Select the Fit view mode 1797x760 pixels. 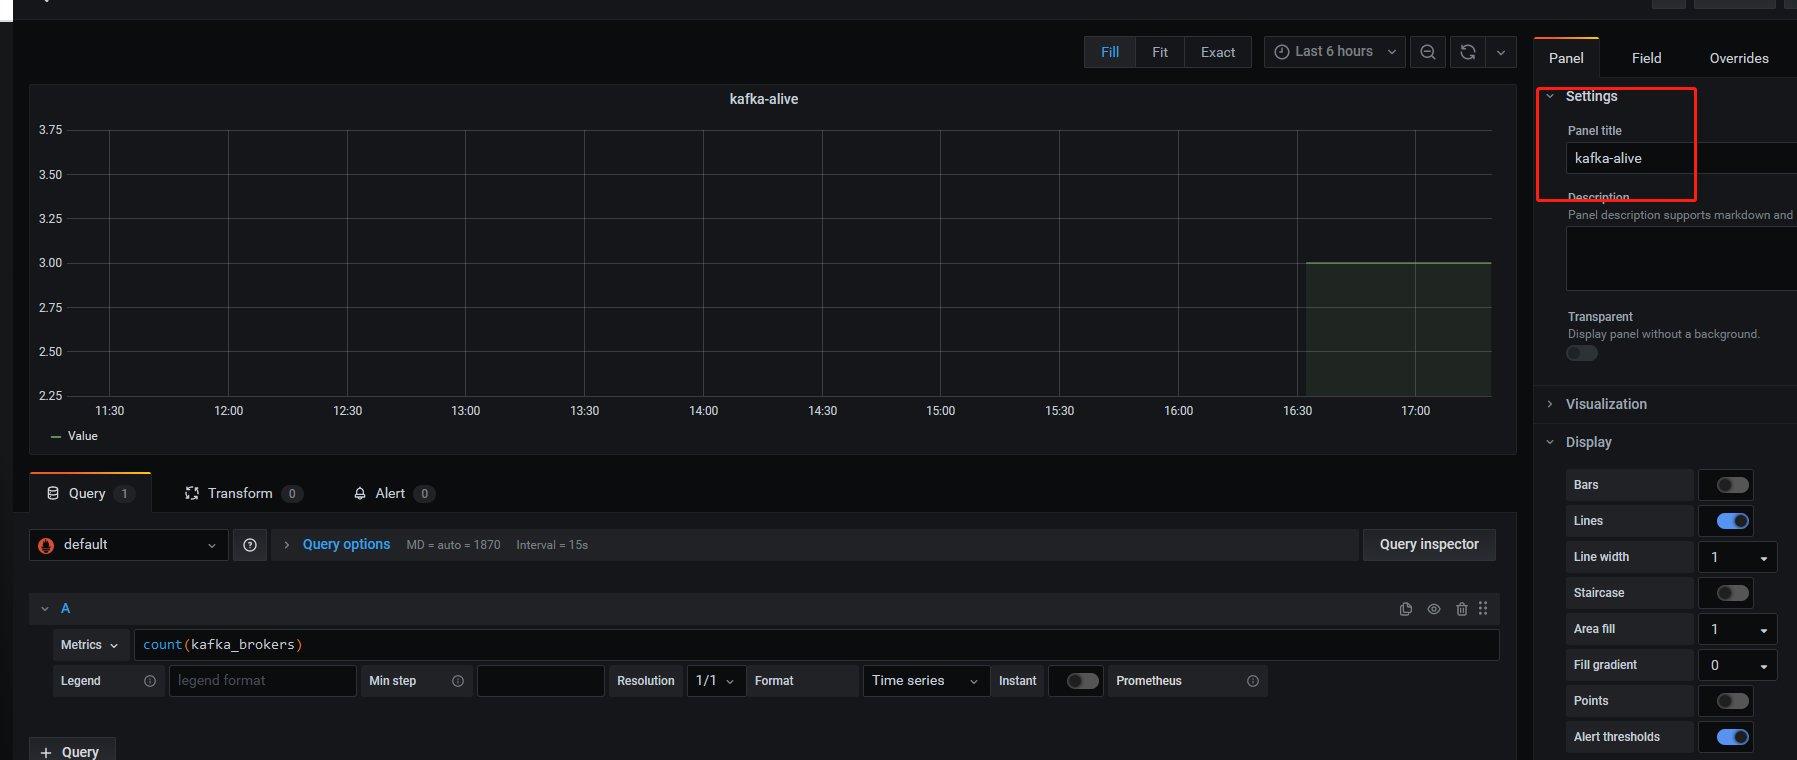click(1160, 52)
